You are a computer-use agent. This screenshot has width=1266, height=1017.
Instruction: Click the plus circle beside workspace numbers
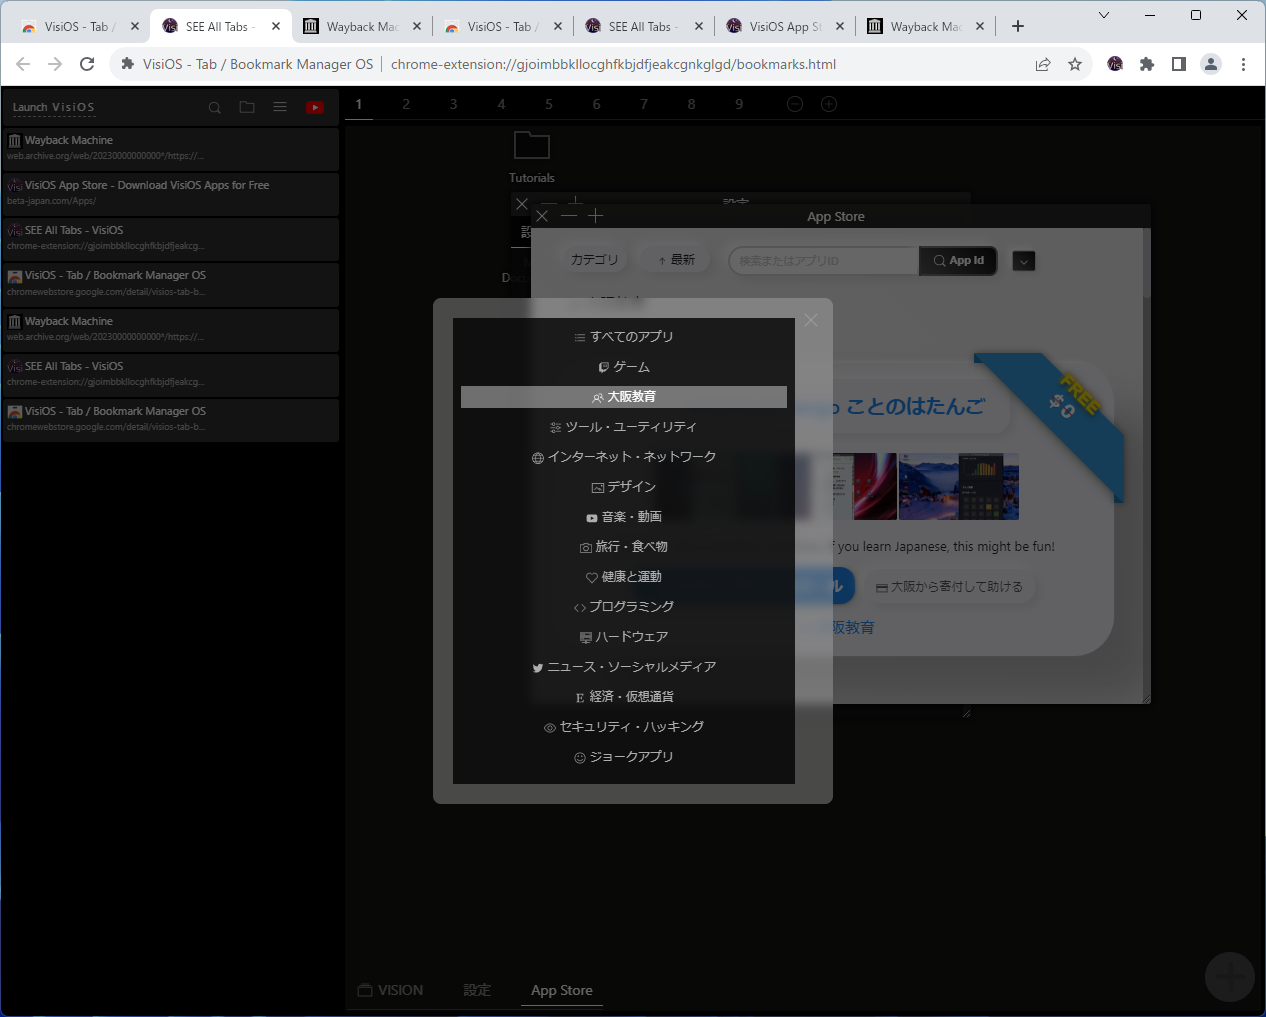(x=829, y=104)
